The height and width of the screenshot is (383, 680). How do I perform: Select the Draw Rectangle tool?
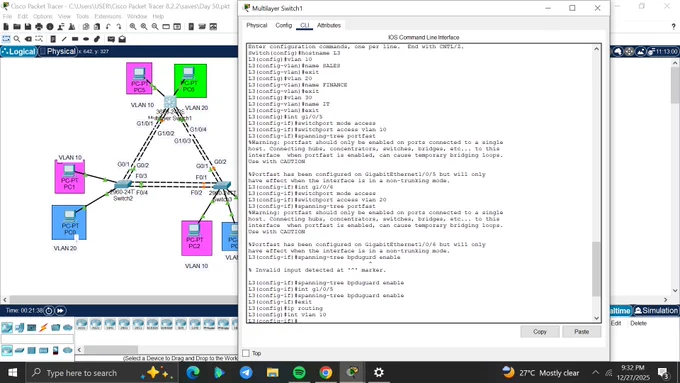[x=75, y=39]
